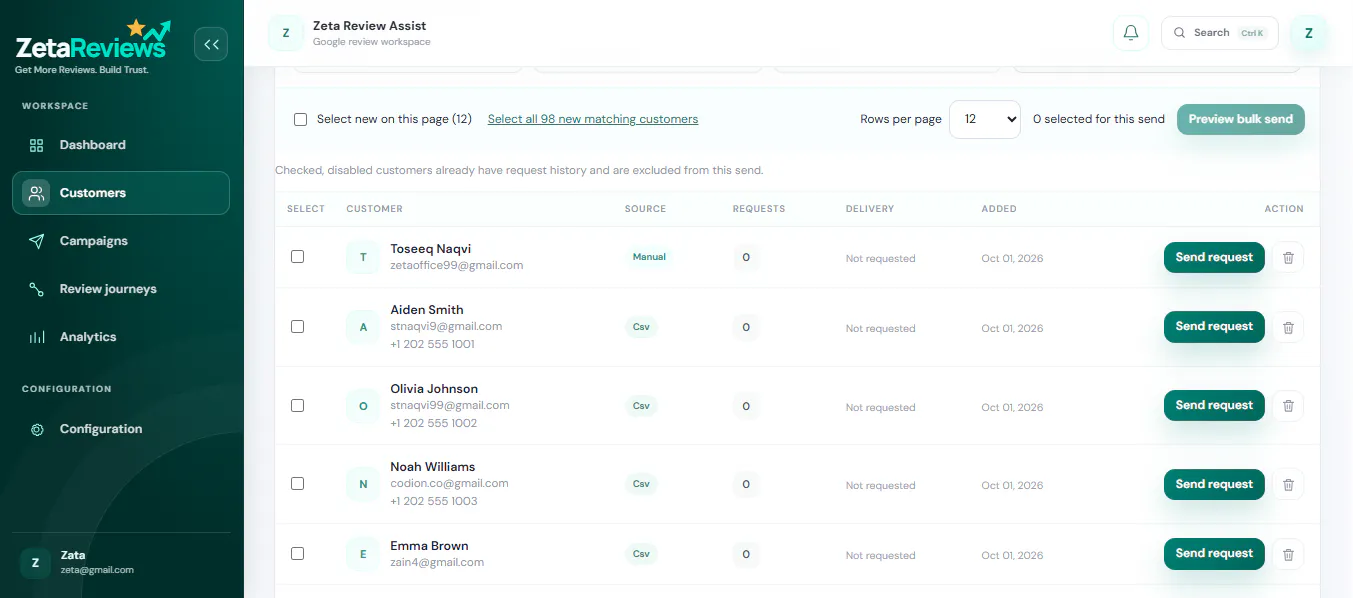
Task: Open notifications via the bell icon
Action: point(1131,33)
